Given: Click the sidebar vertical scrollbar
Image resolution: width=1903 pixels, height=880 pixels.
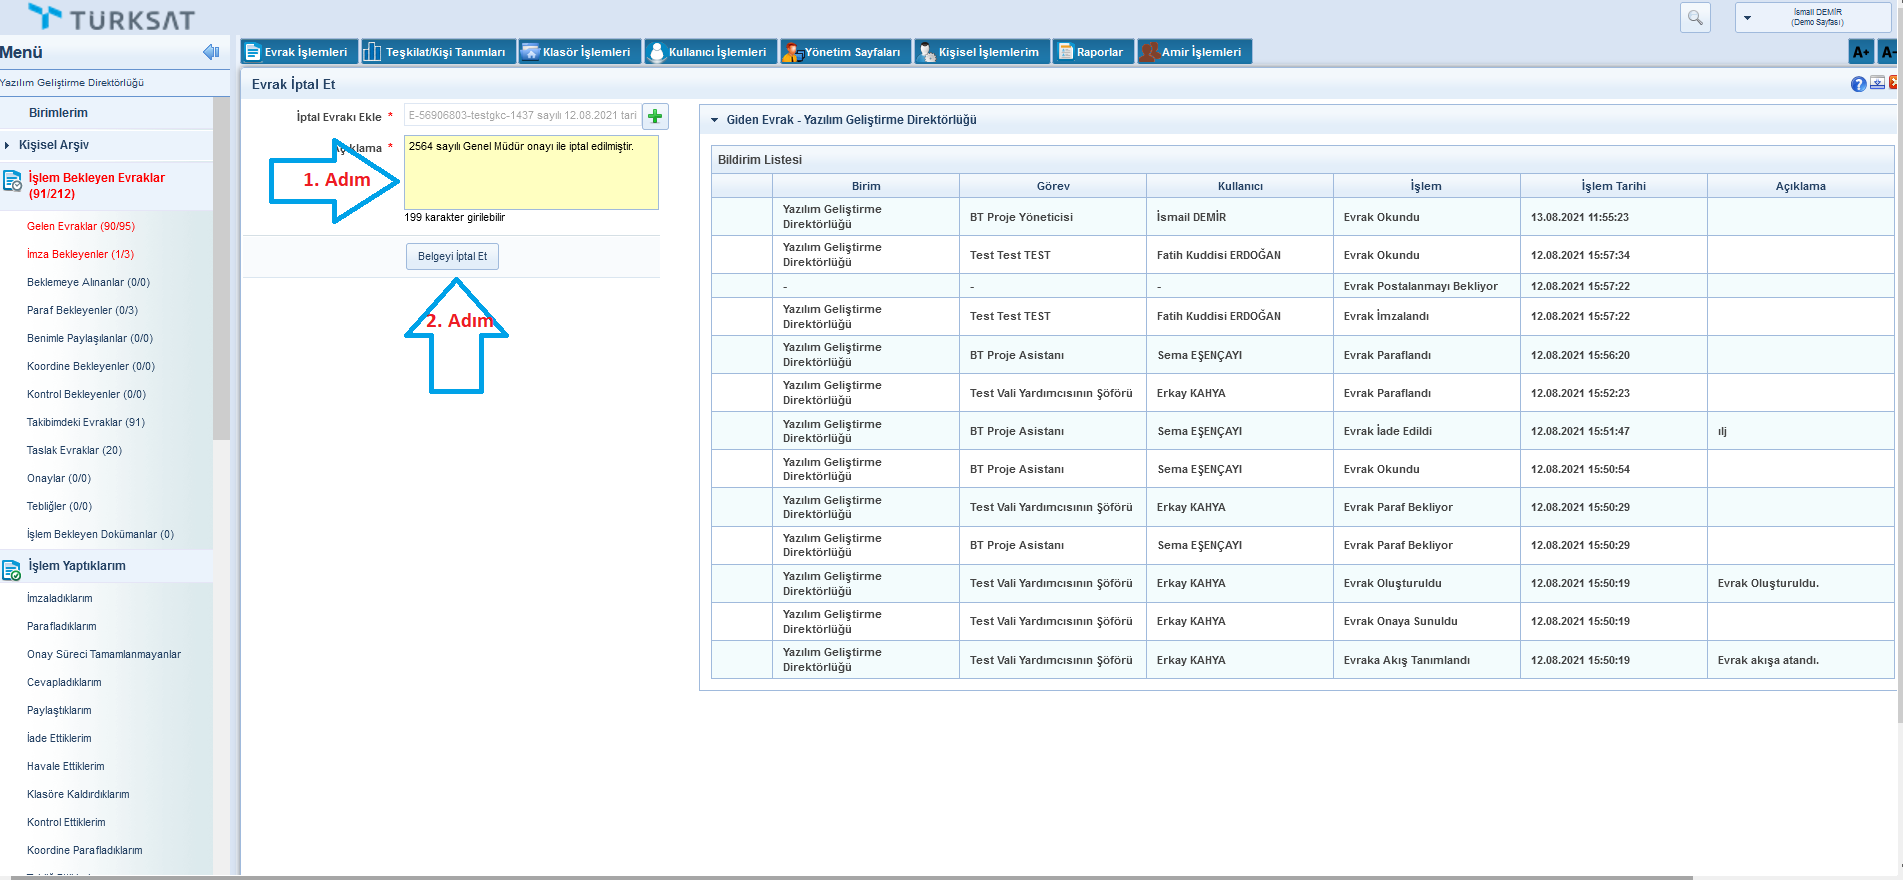Looking at the screenshot, I should tap(221, 300).
